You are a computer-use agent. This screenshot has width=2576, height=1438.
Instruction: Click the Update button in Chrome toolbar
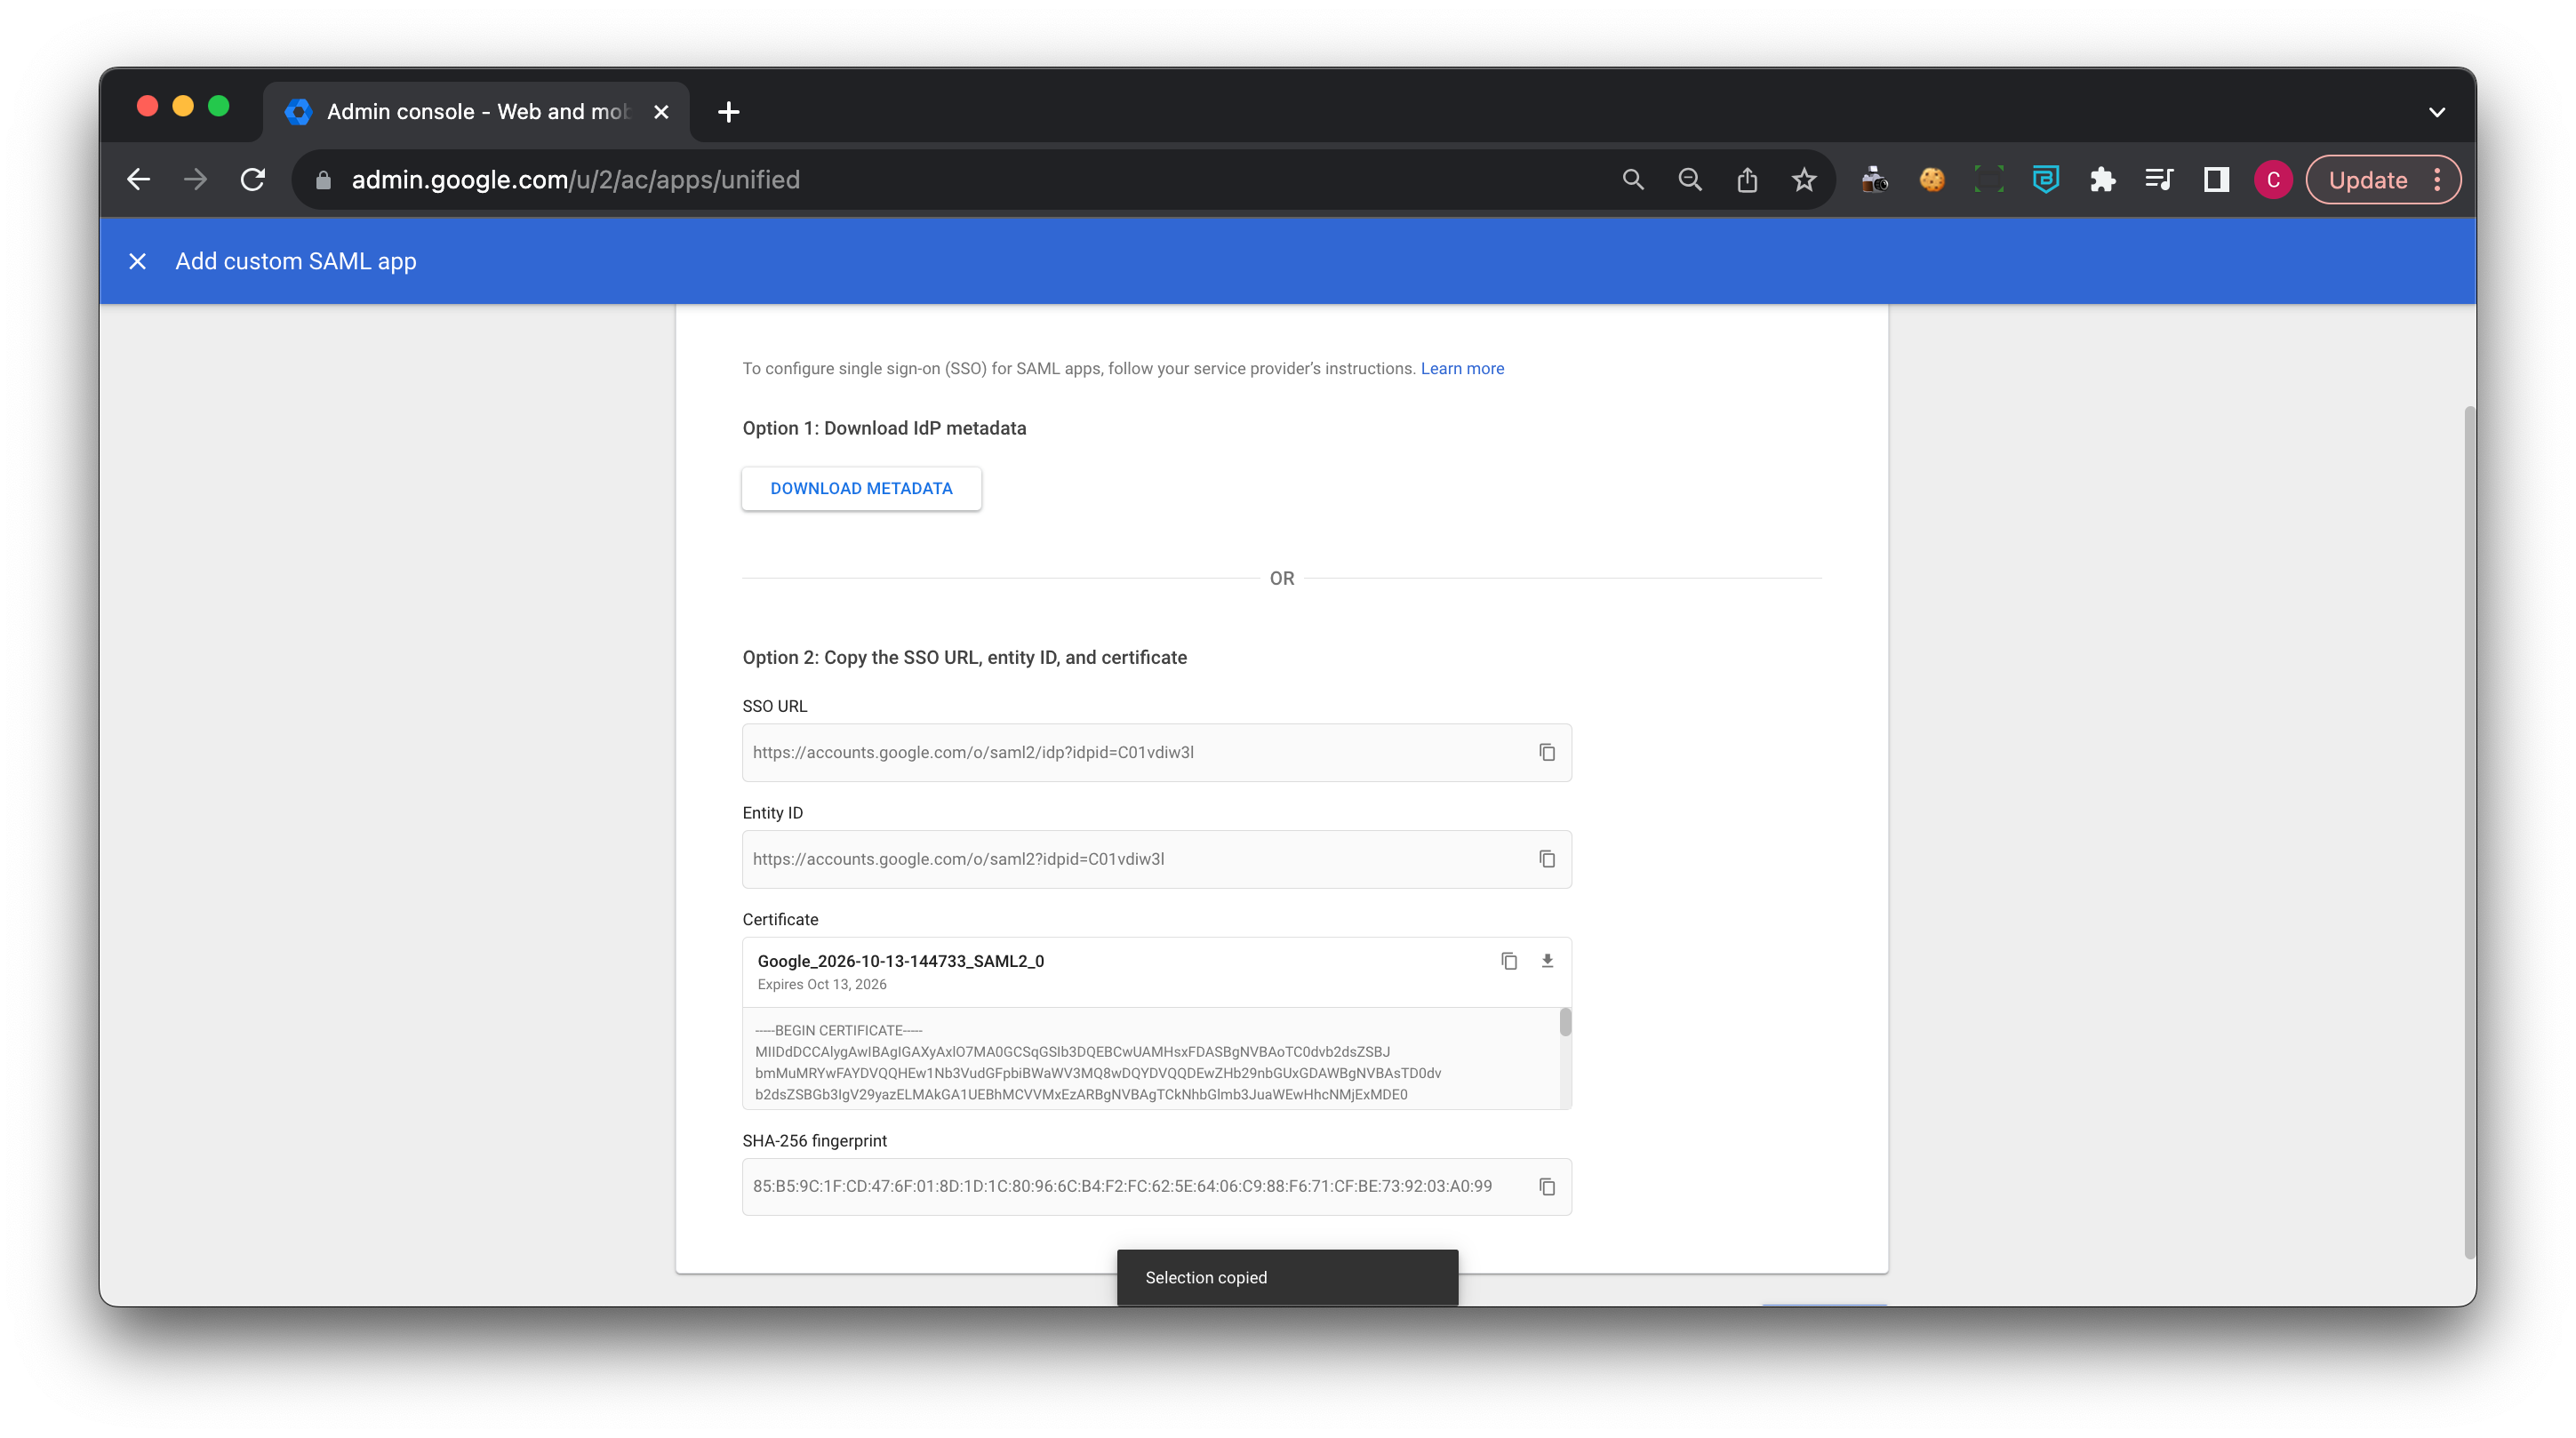coord(2367,180)
